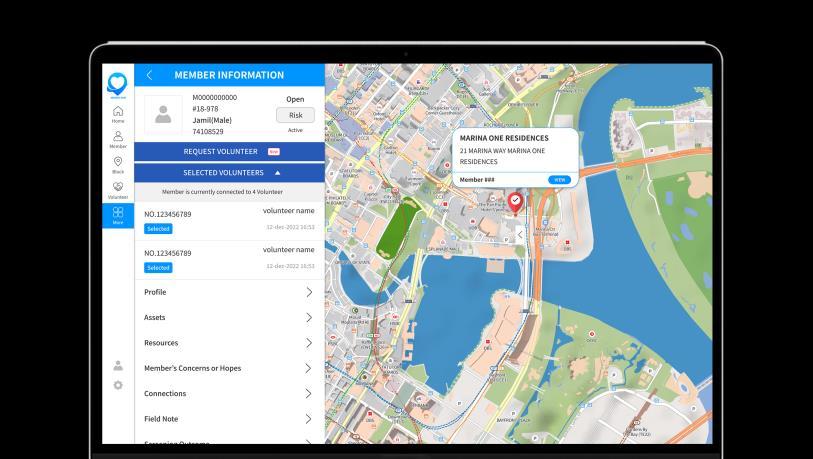Viewport: 813px width, 459px height.
Task: Collapse side panel with map edge arrow
Action: 520,235
